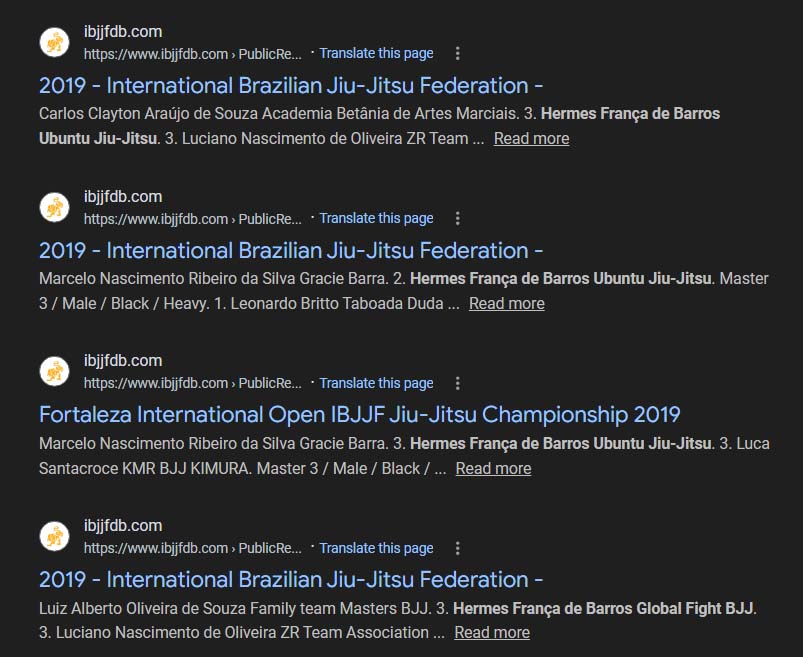Open the bottom 2019 International Brazilian Jiu-Jitsu Federation title
This screenshot has height=657, width=803.
click(x=290, y=580)
